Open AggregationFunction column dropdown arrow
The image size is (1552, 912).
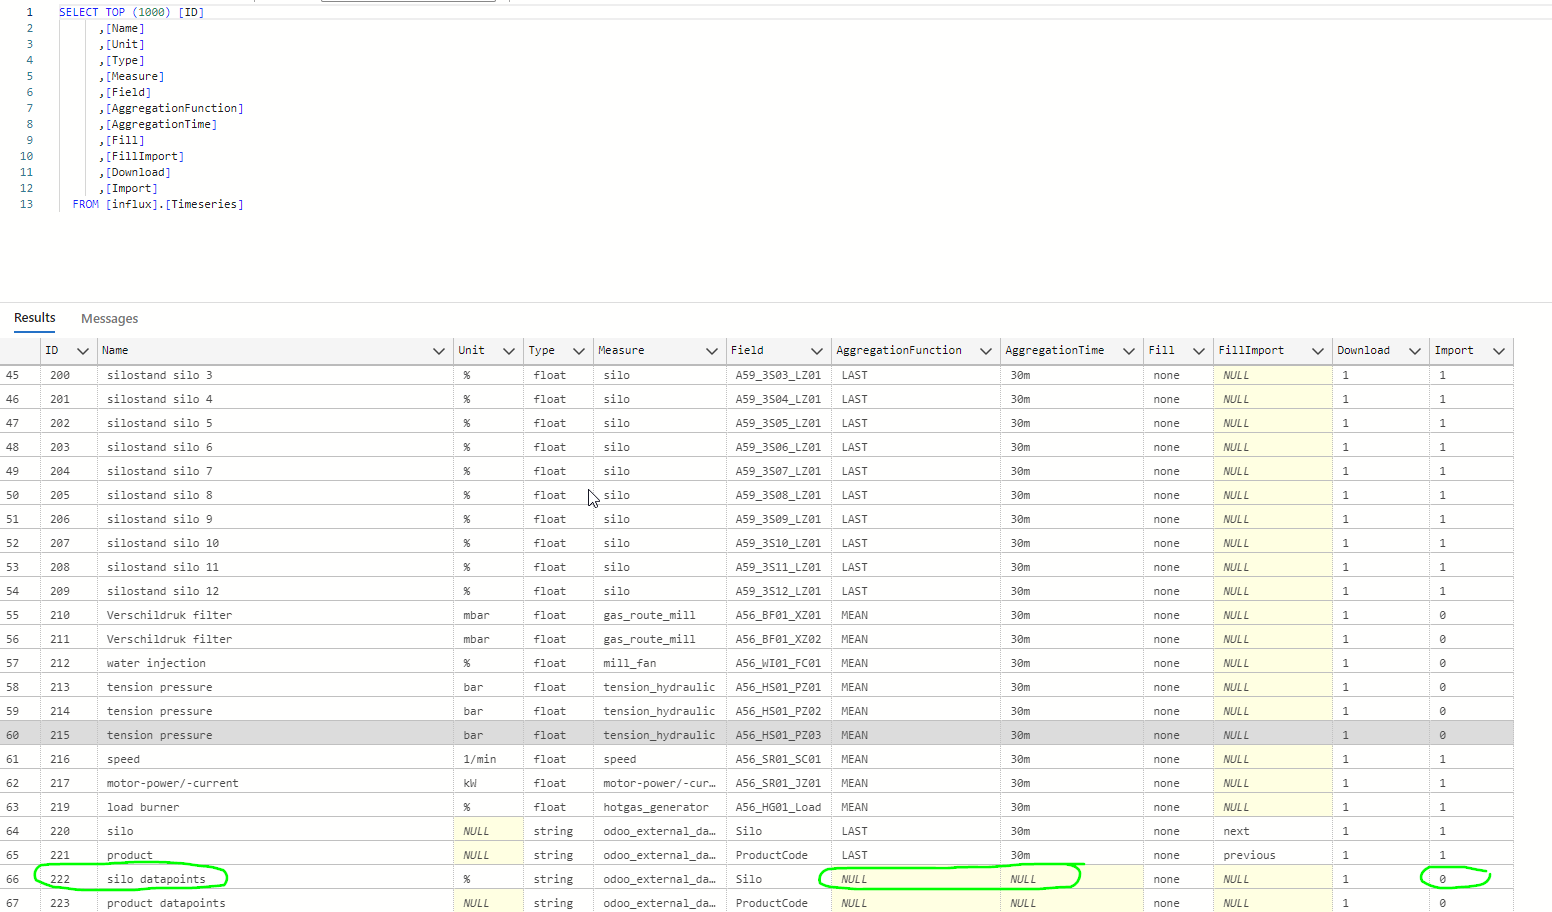(985, 351)
